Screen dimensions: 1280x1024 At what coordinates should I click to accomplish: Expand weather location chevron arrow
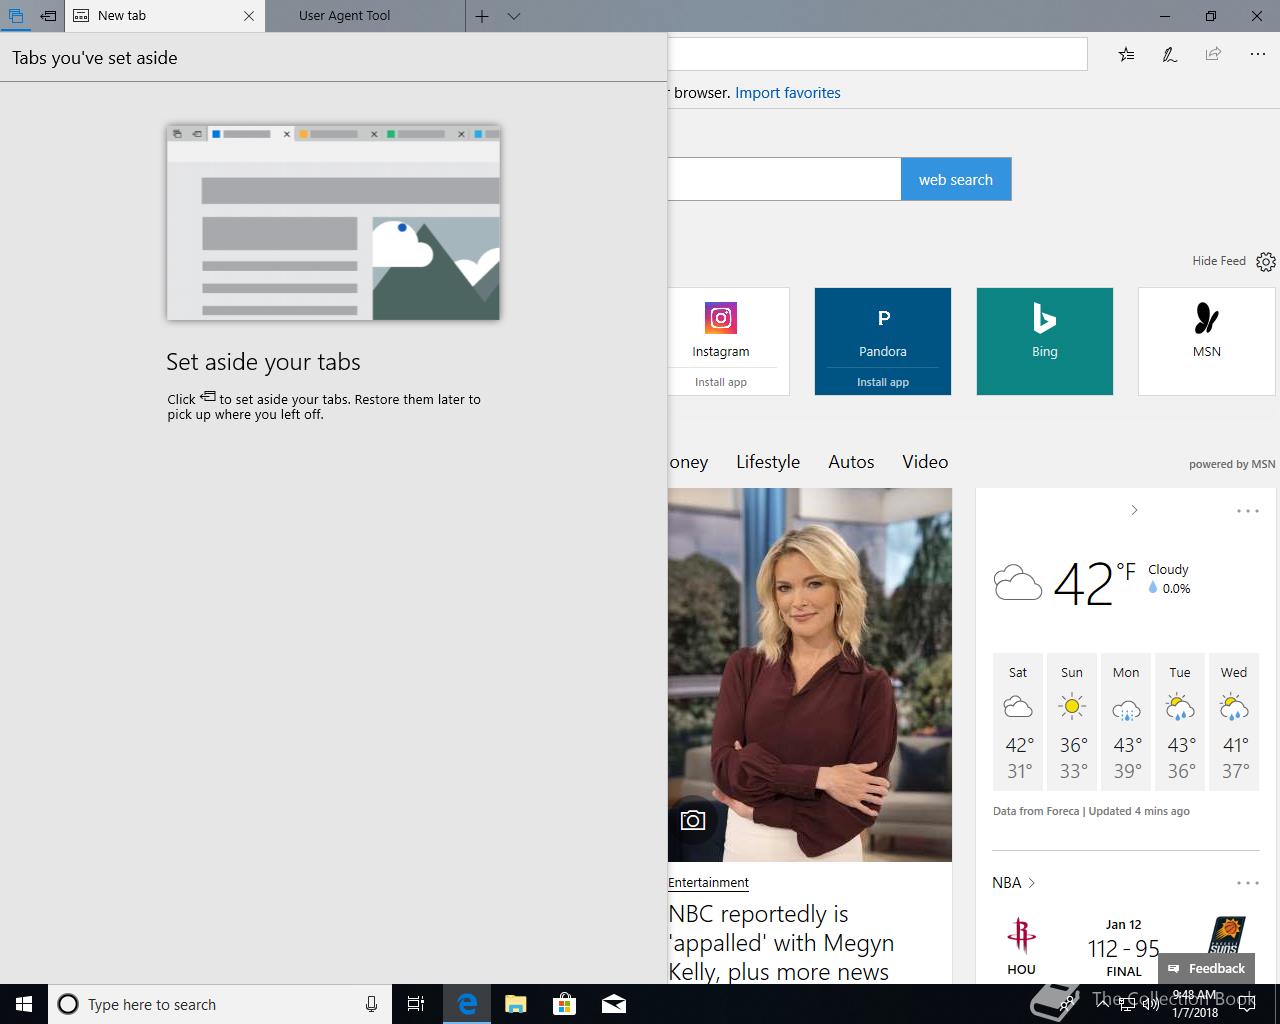1134,510
